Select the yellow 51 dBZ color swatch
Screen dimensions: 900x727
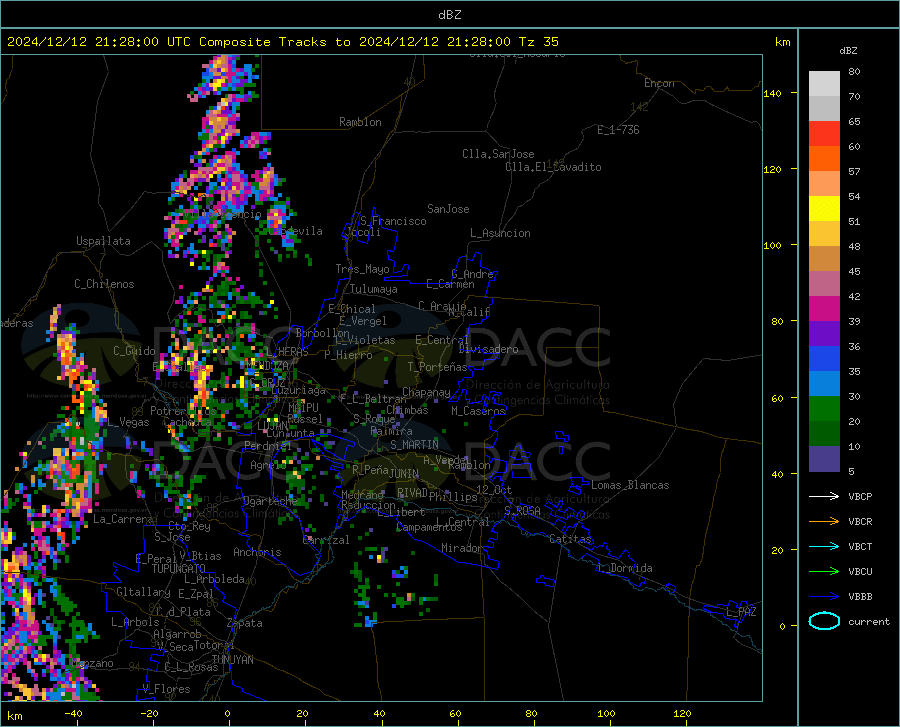point(824,209)
